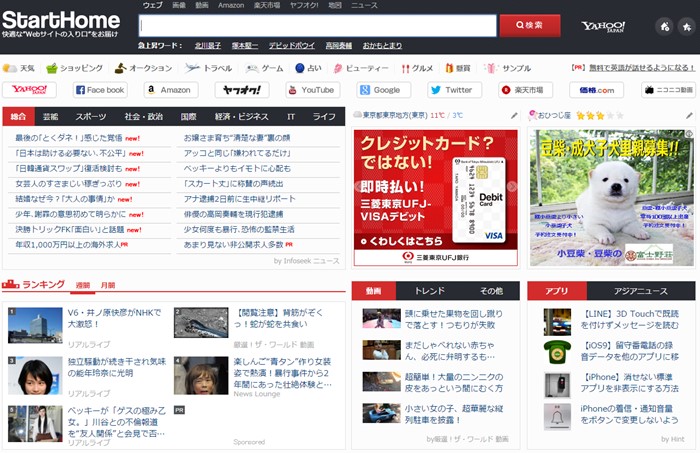Switch to スポーツ news tab
Screen dimensions: 700x453
pyautogui.click(x=91, y=116)
